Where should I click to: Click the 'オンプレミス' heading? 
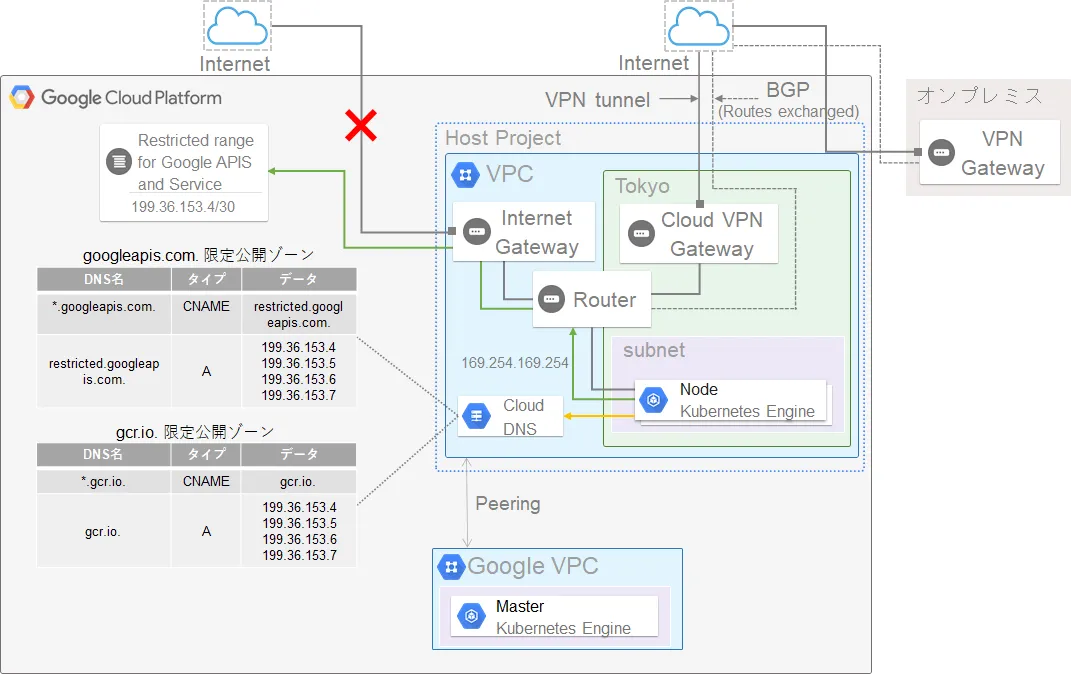point(979,96)
